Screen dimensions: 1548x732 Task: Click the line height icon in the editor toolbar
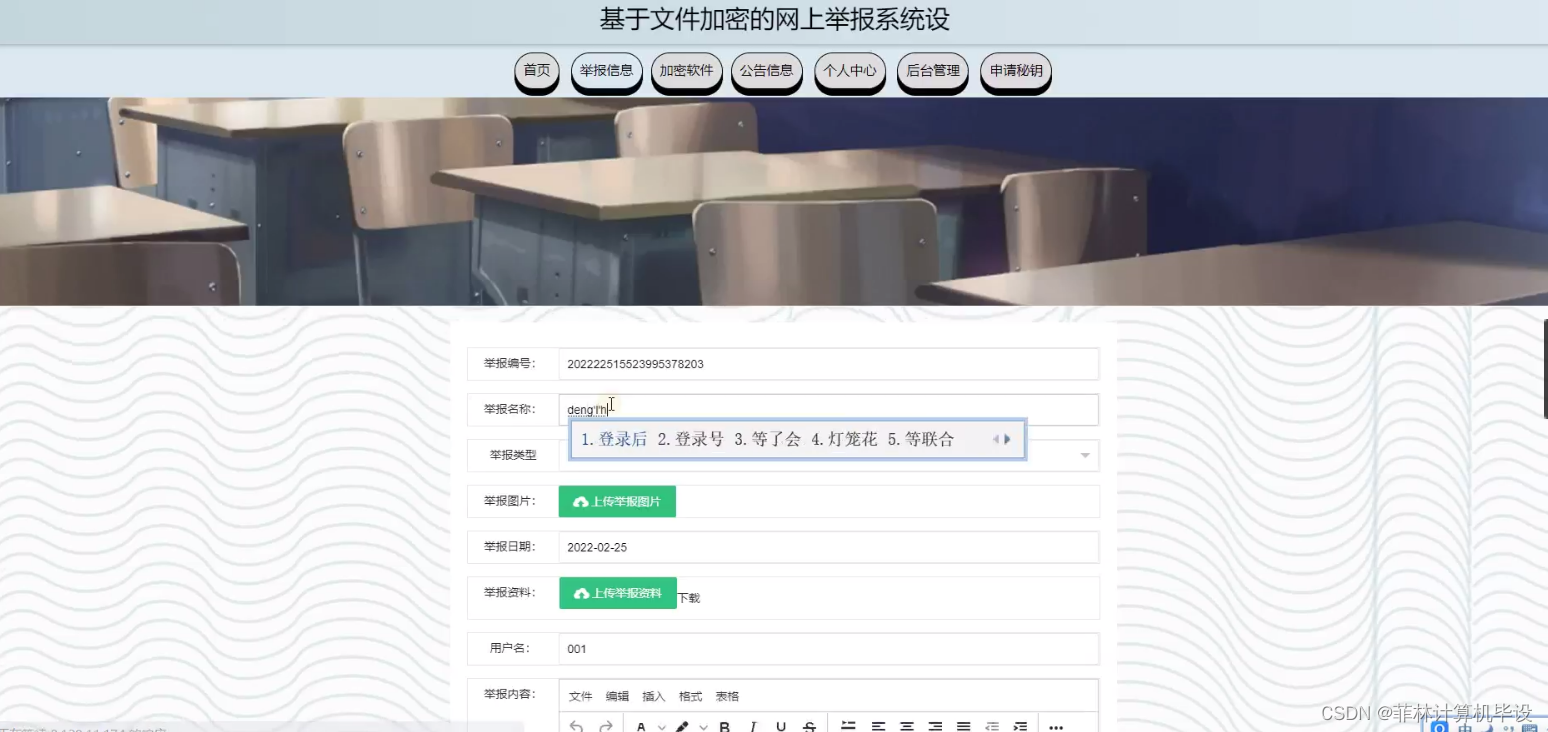[850, 725]
